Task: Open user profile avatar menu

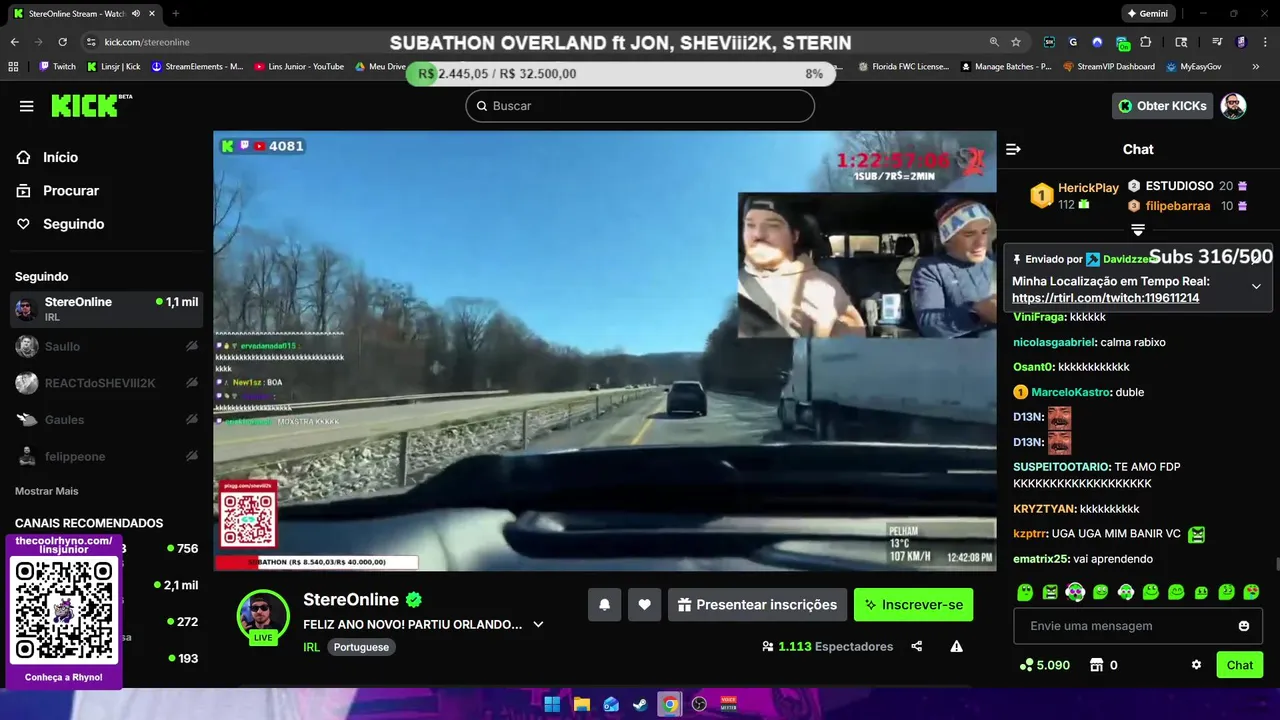Action: coord(1233,106)
